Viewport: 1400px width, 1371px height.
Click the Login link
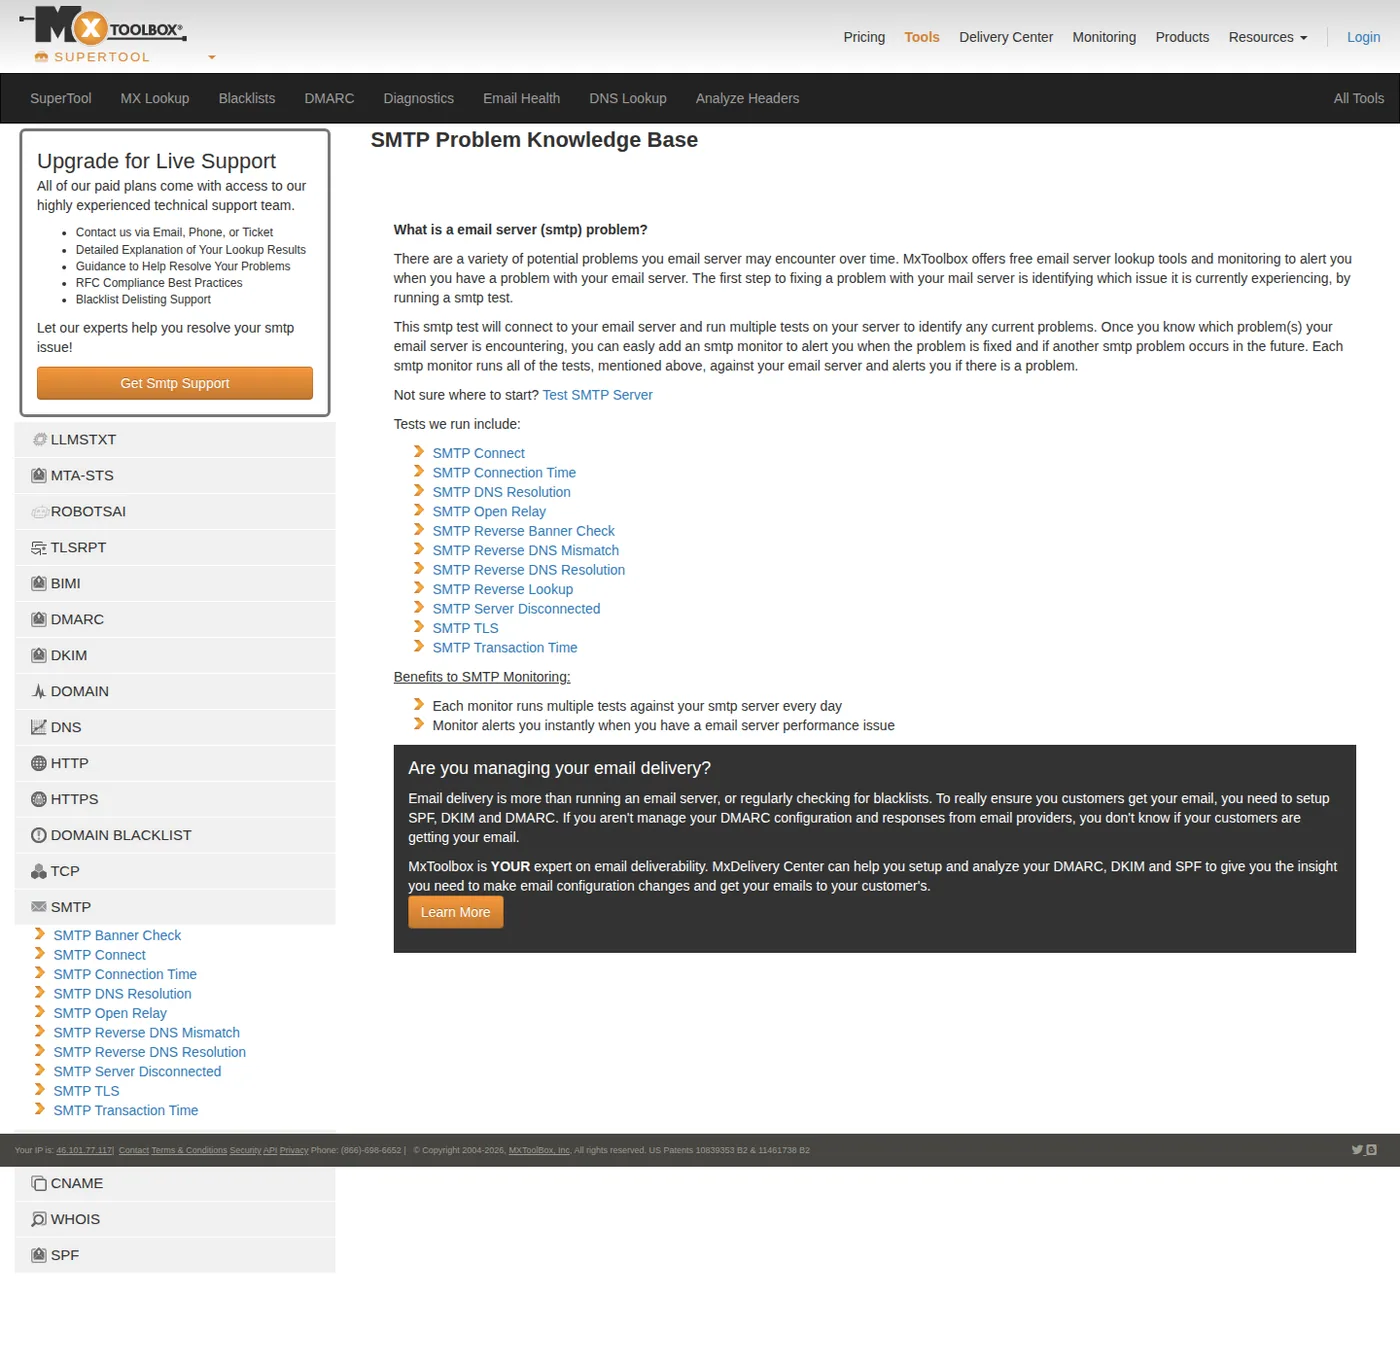1363,37
